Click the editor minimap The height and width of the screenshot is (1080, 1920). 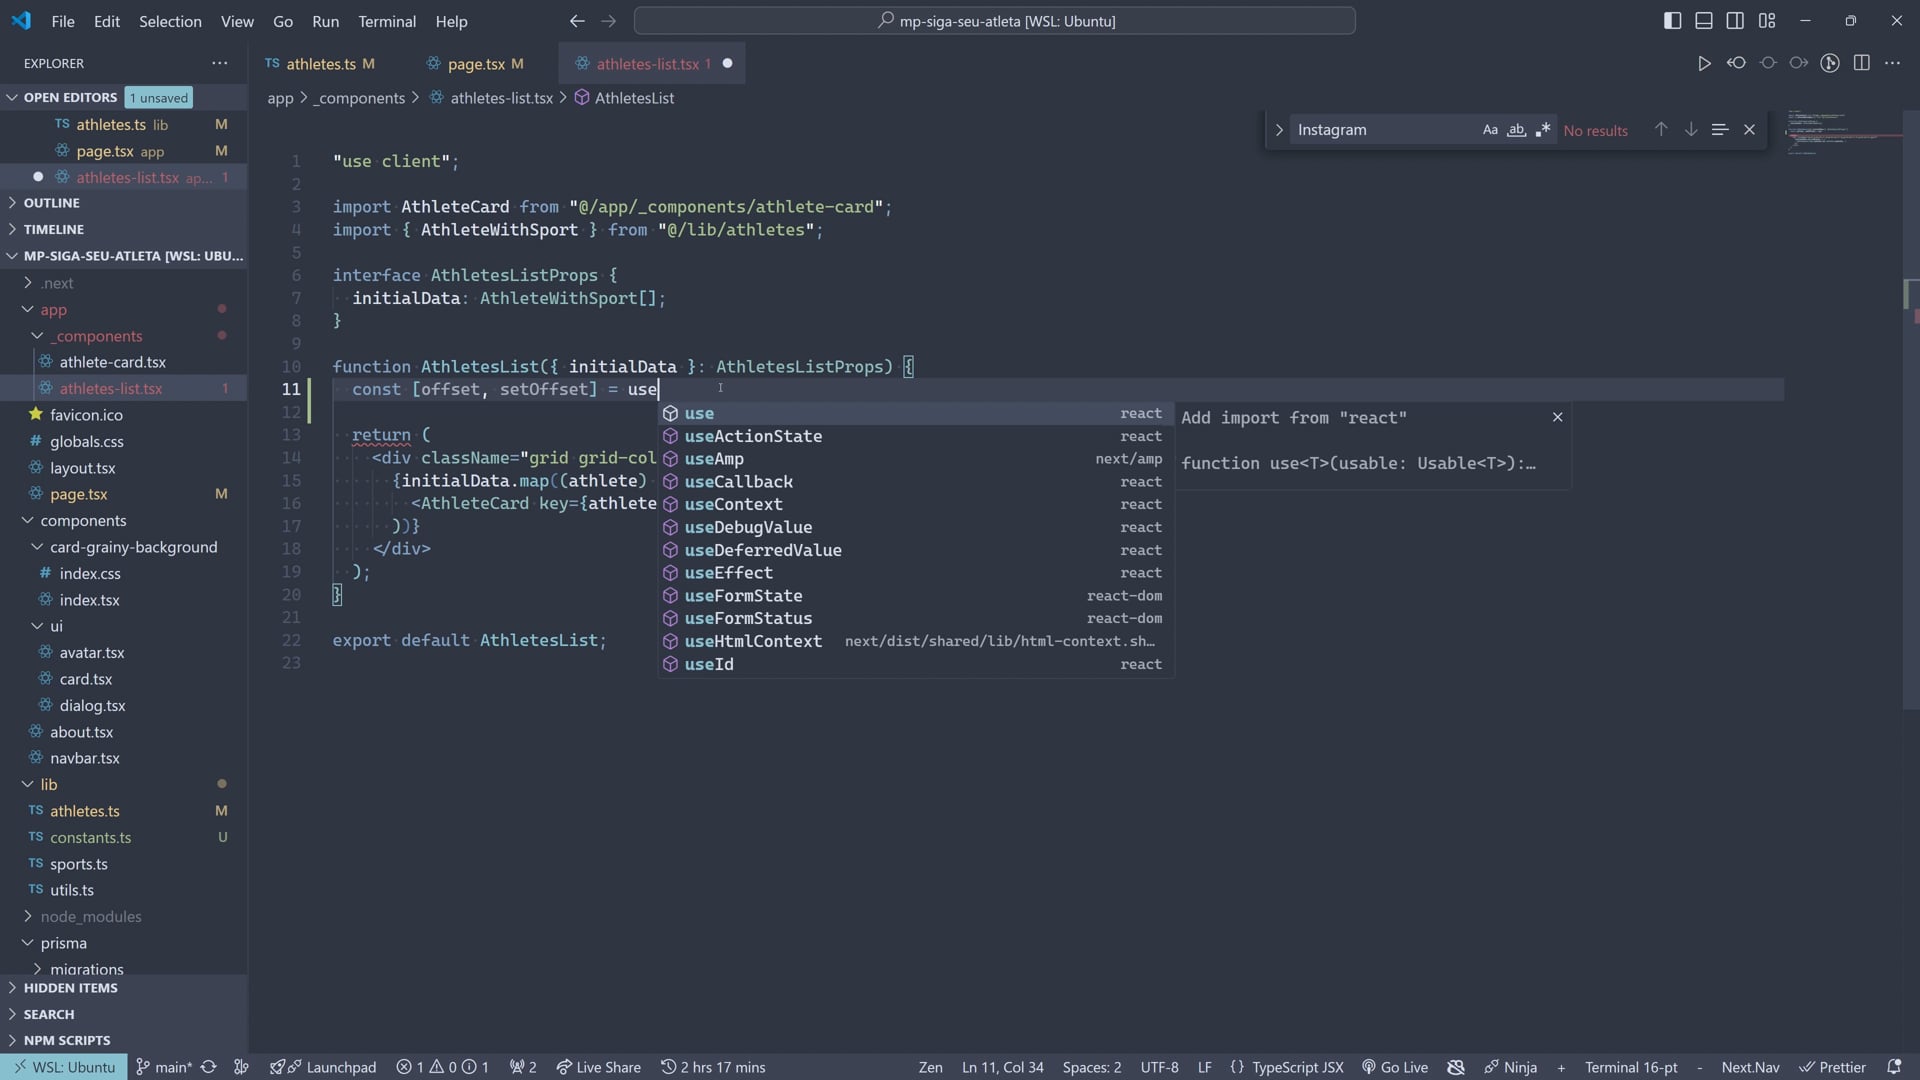1842,135
